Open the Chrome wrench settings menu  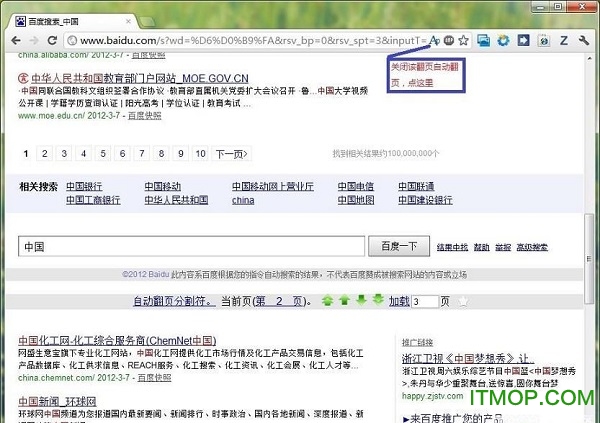coord(585,40)
